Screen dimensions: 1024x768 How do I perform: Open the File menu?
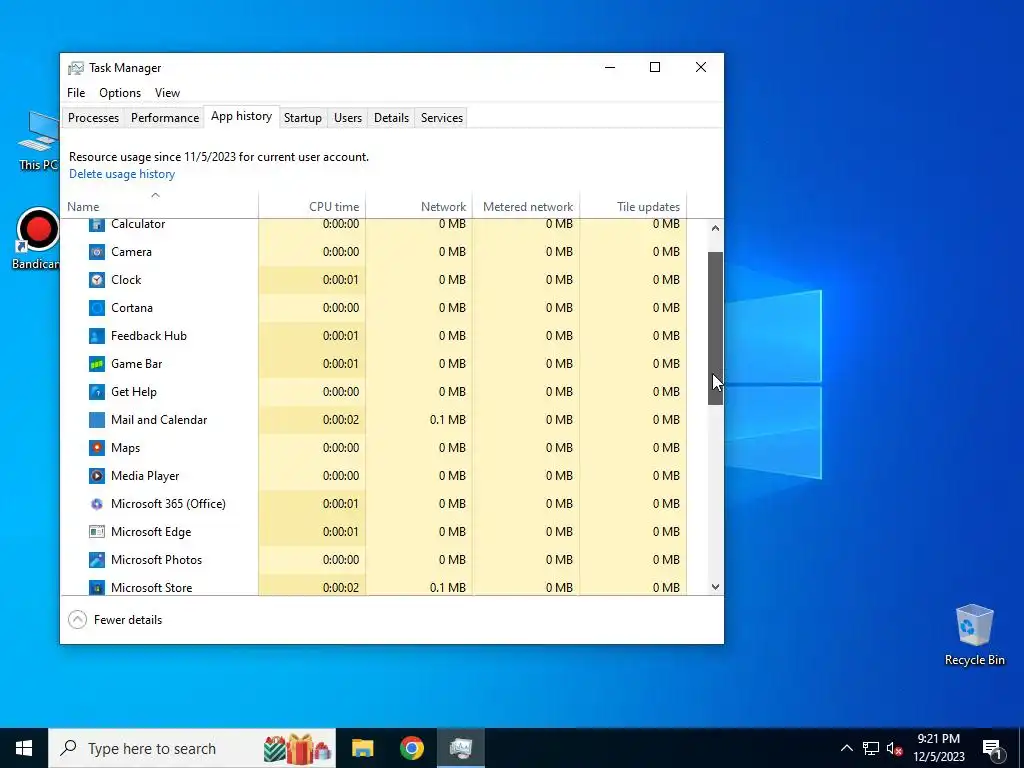point(76,93)
